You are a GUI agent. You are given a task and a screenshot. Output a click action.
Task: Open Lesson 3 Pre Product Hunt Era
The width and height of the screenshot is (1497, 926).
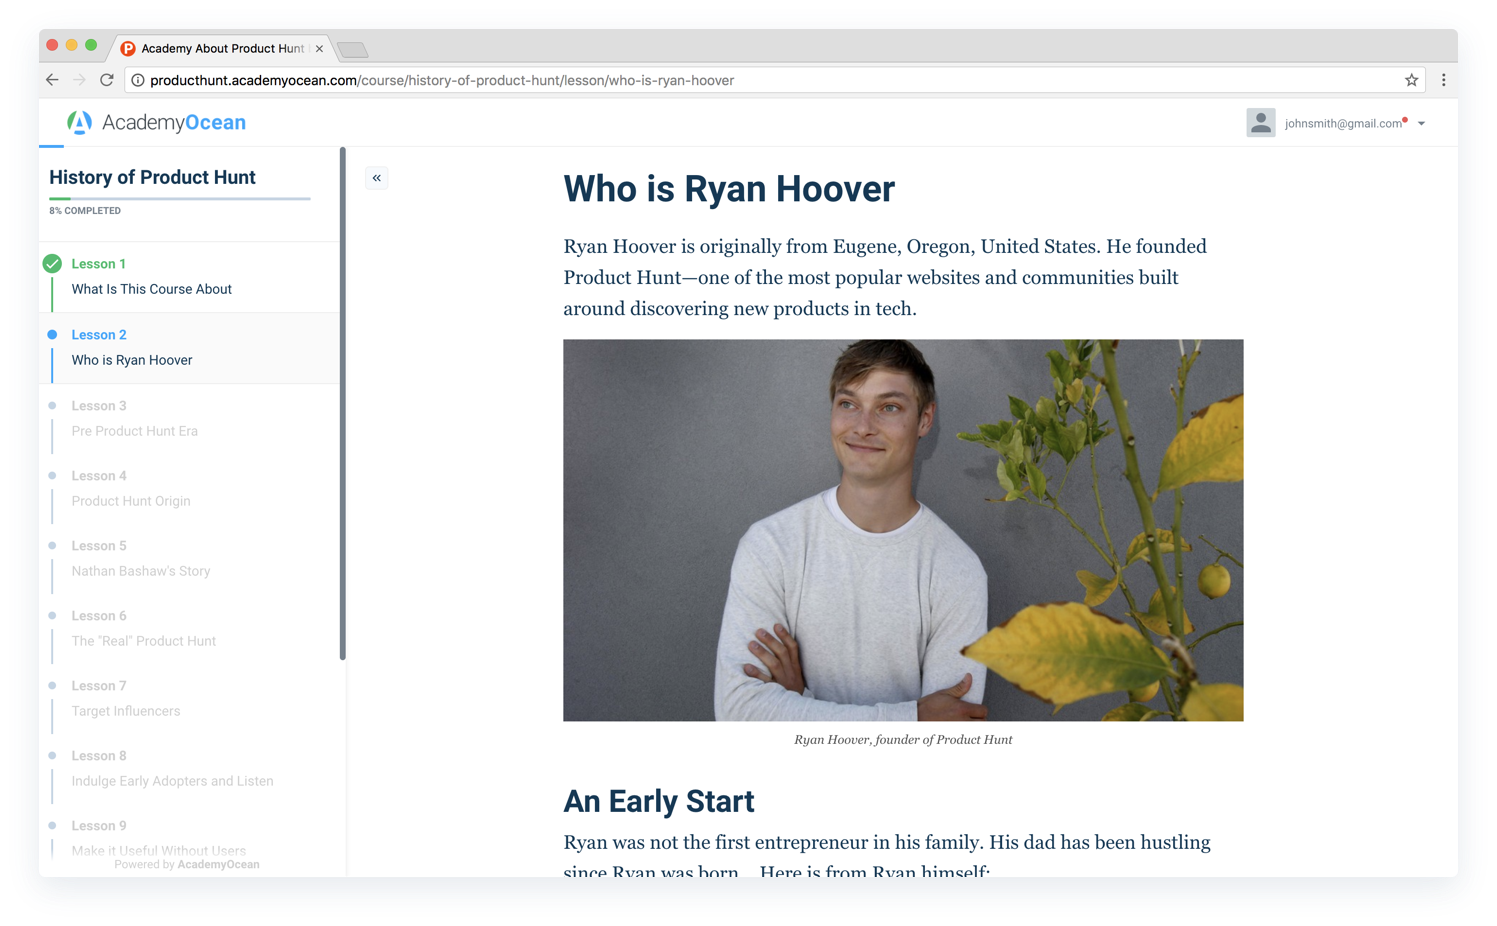click(x=190, y=419)
